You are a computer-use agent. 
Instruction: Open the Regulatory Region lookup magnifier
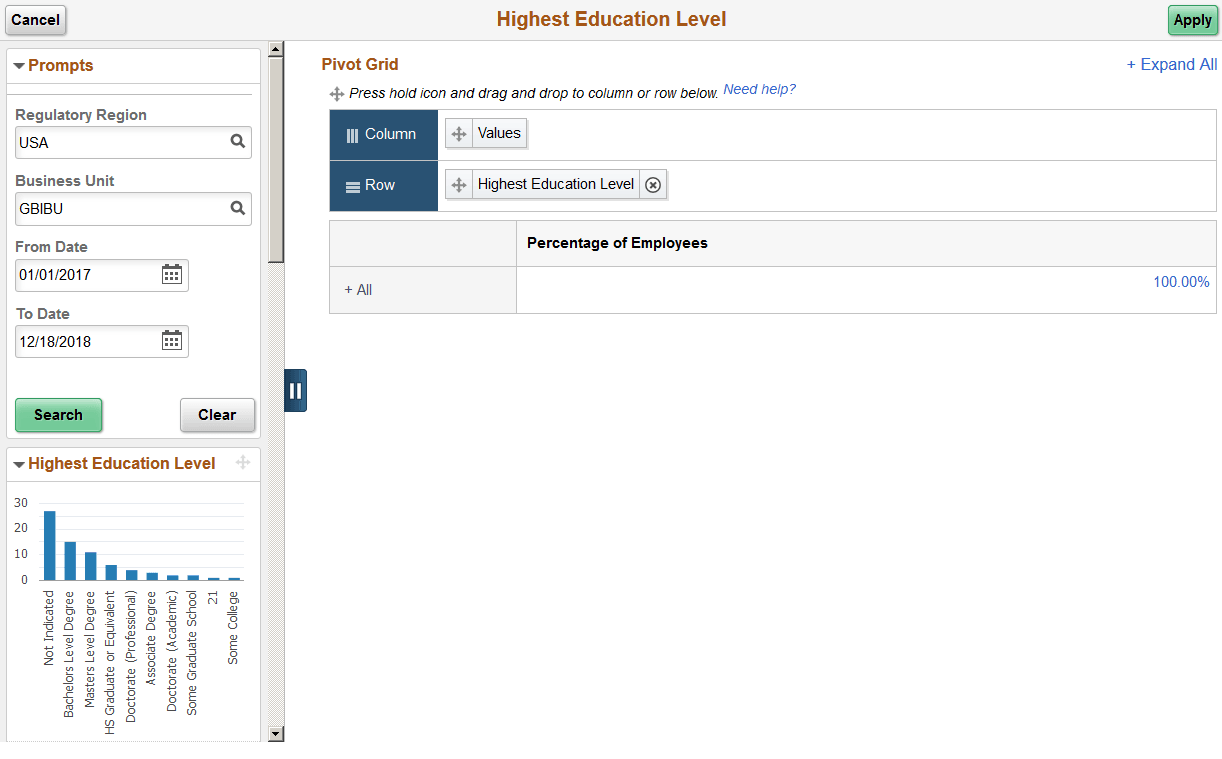point(238,142)
